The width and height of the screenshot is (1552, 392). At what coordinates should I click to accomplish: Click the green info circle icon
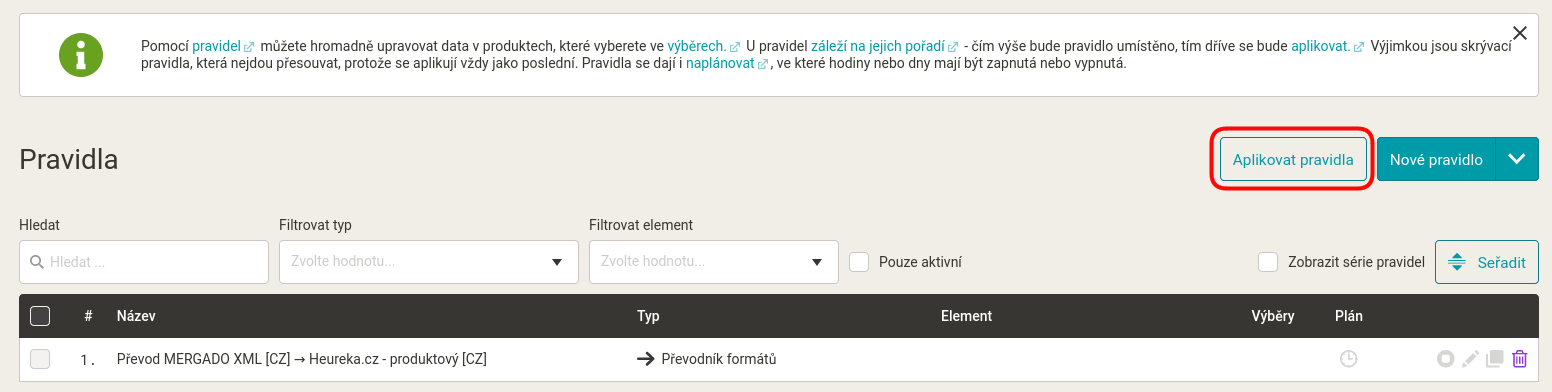coord(79,55)
